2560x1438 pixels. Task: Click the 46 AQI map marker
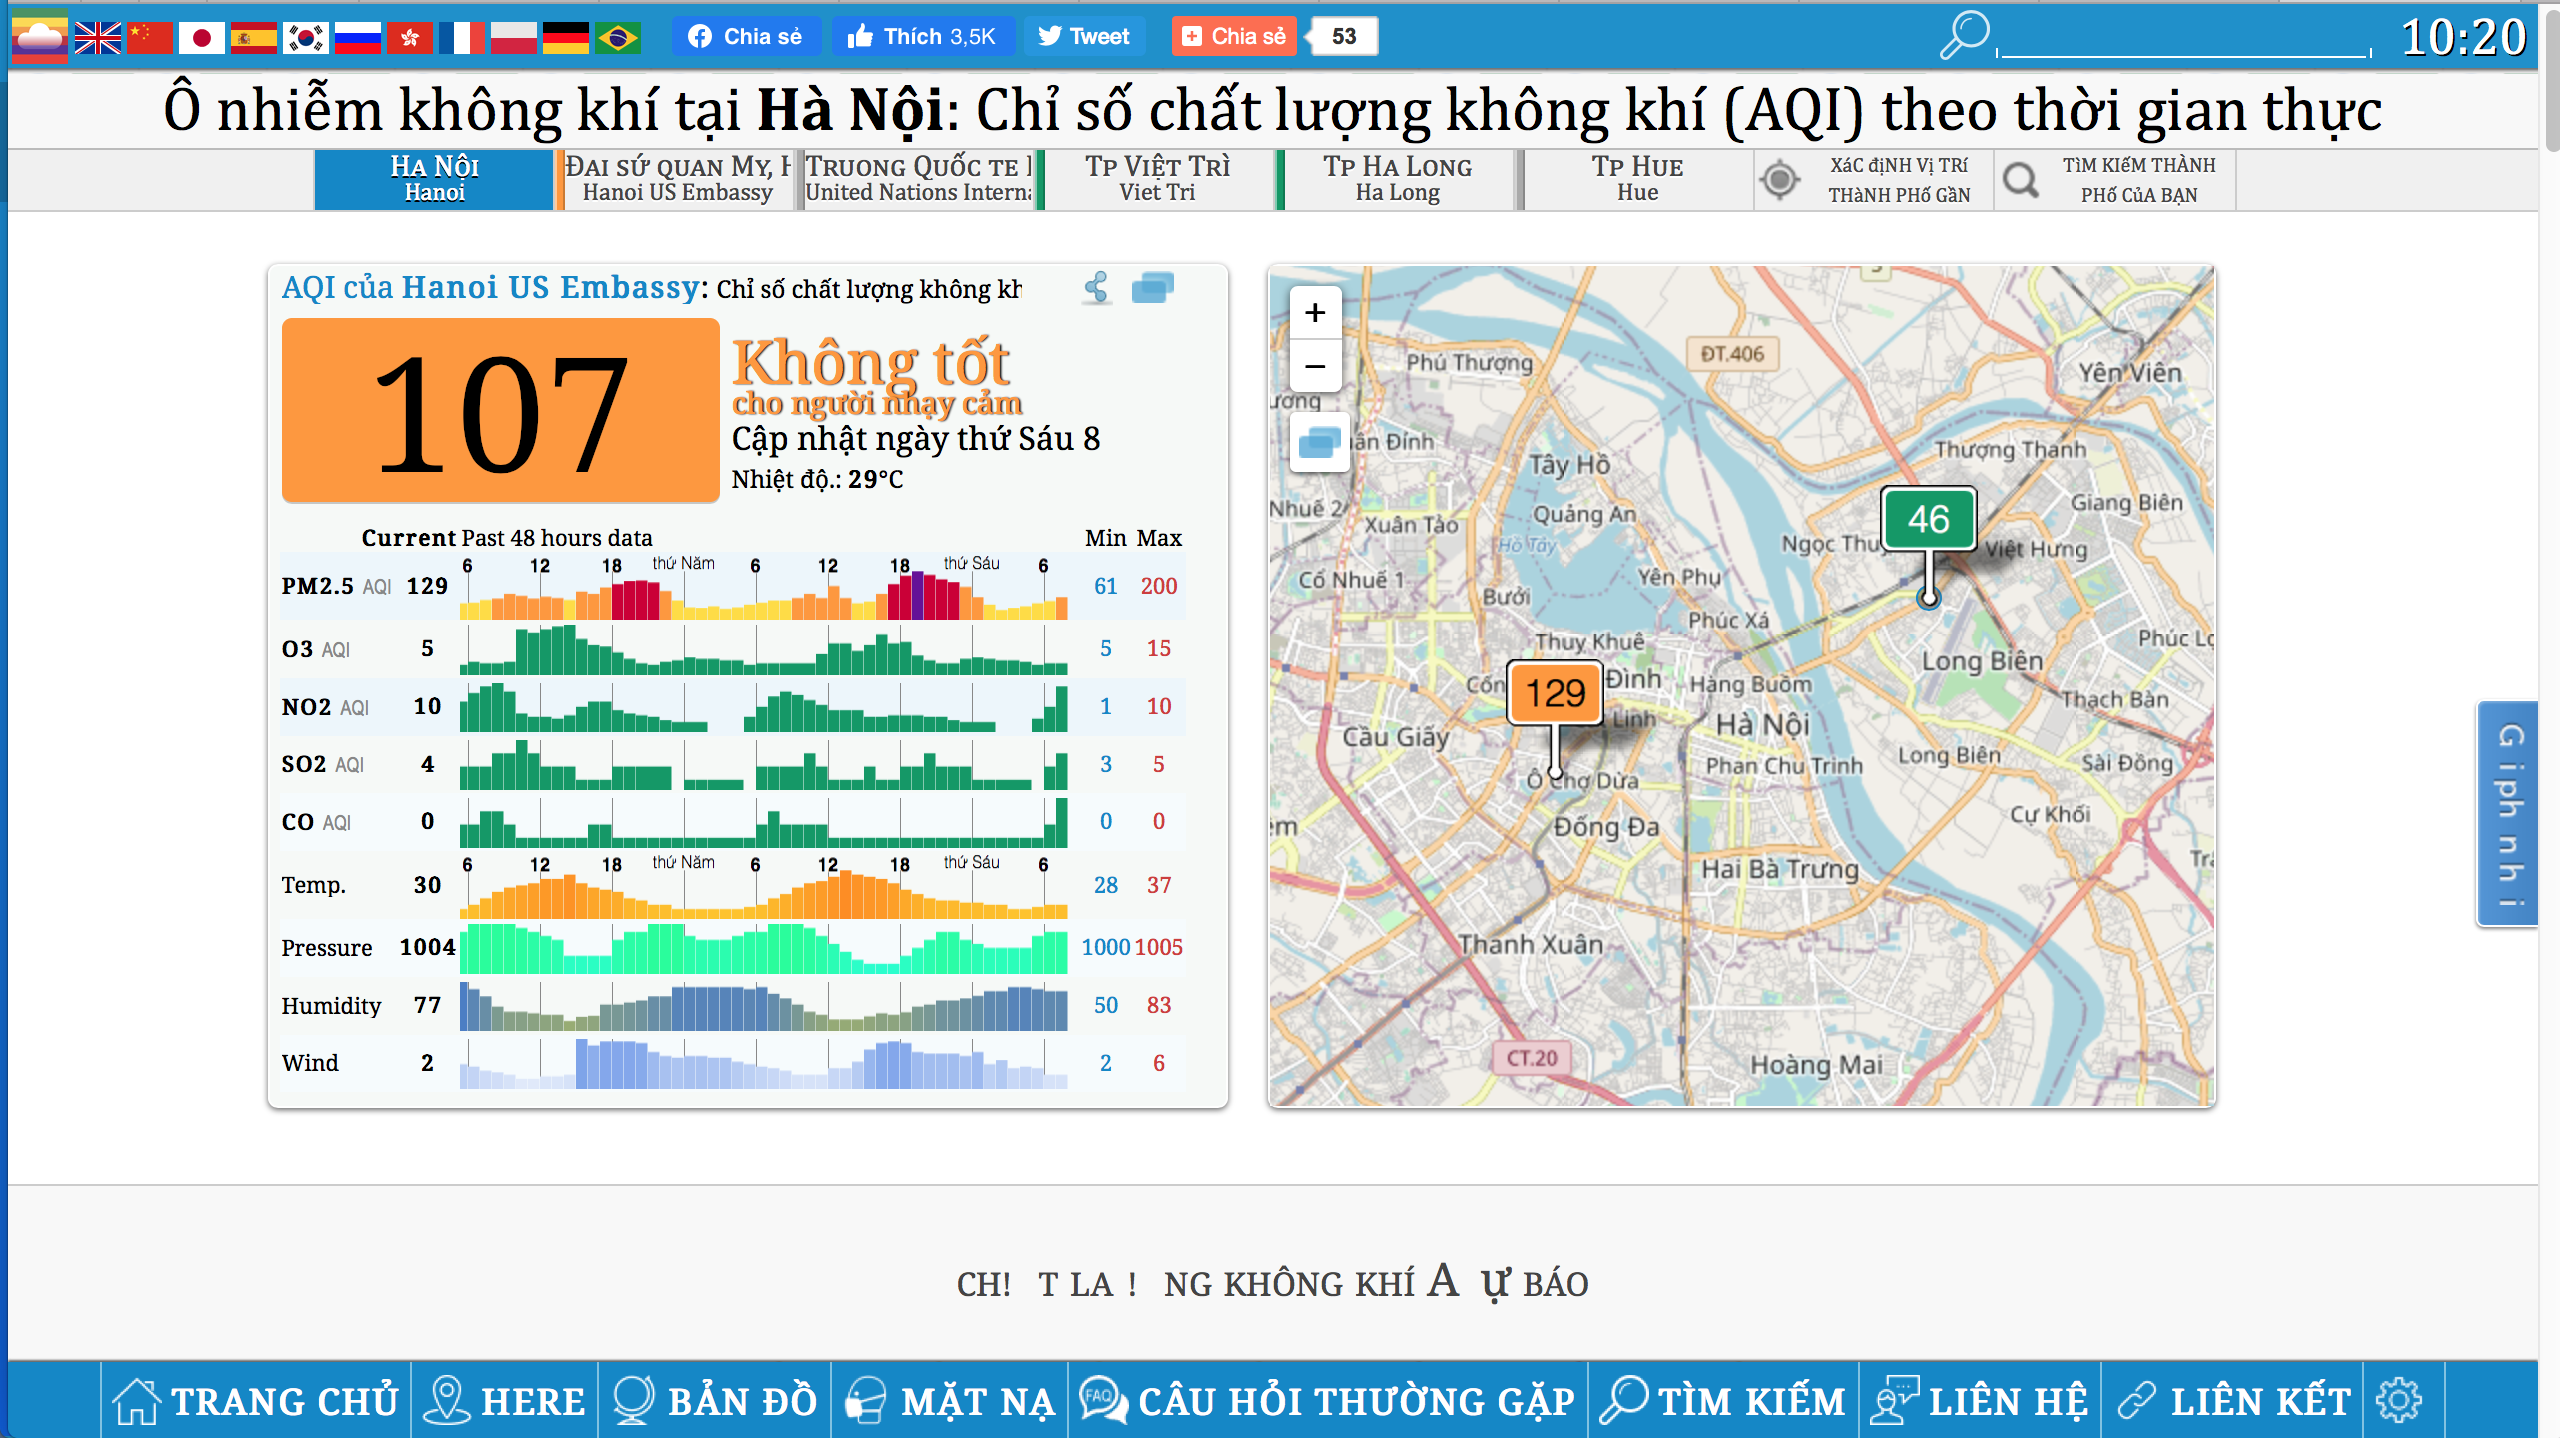pos(1927,520)
